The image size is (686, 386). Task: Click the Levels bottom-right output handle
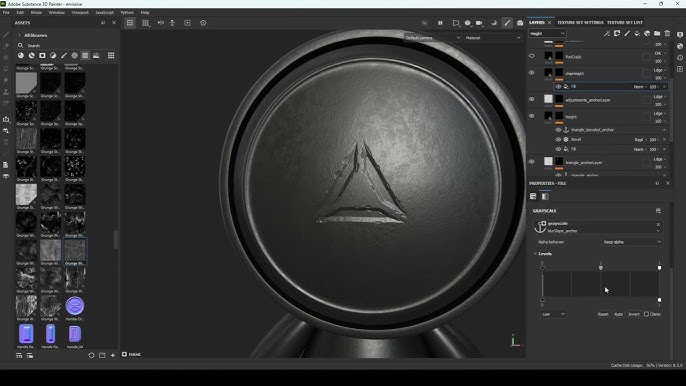point(659,300)
